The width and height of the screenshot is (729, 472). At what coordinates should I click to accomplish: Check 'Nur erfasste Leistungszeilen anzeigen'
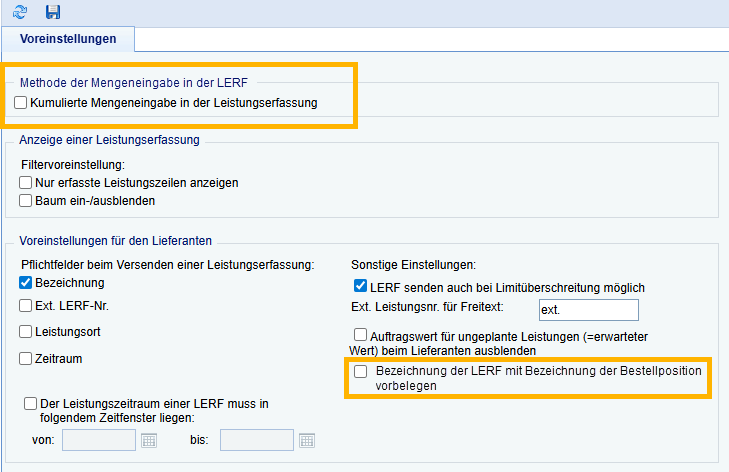pos(26,183)
